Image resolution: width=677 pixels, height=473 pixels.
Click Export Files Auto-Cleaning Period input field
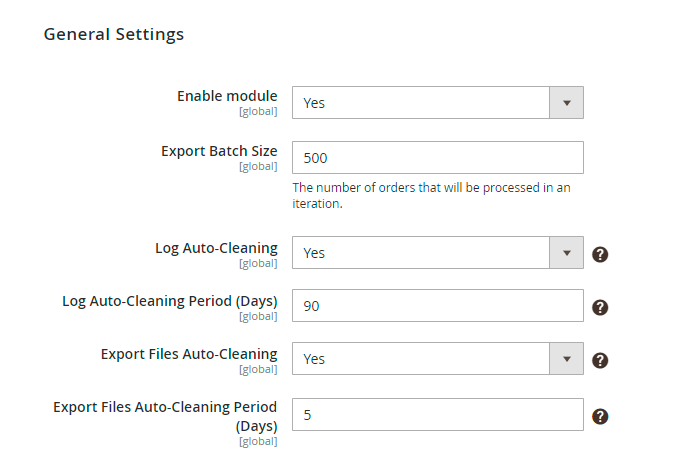click(437, 414)
